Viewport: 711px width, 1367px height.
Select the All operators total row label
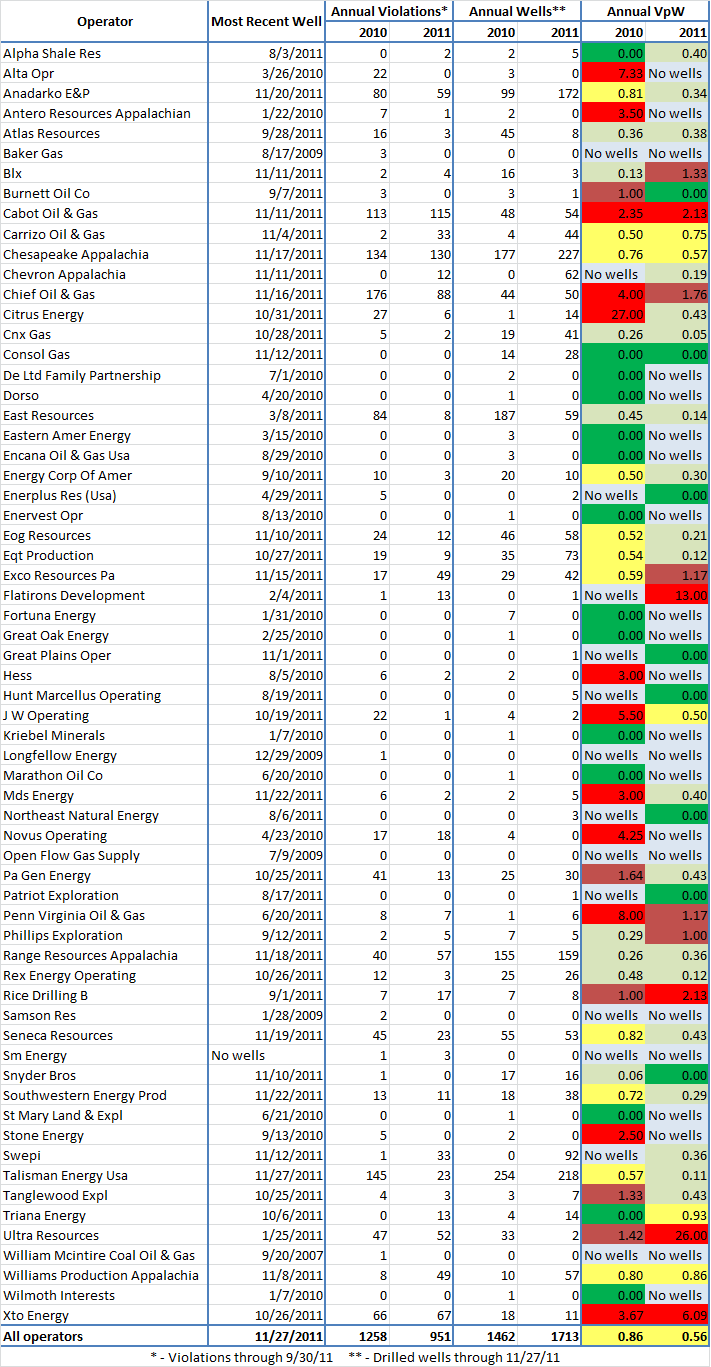104,1336
